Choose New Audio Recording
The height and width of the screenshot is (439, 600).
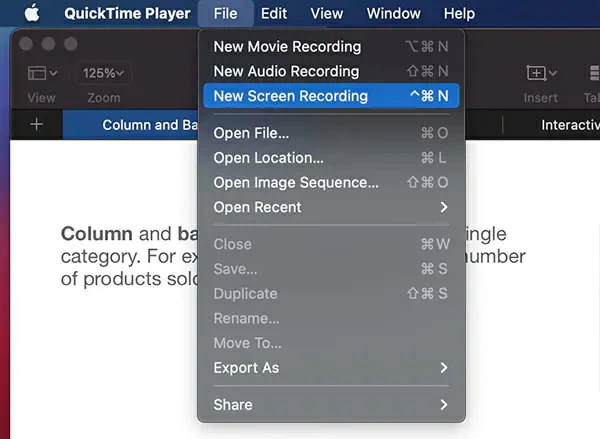click(330, 71)
